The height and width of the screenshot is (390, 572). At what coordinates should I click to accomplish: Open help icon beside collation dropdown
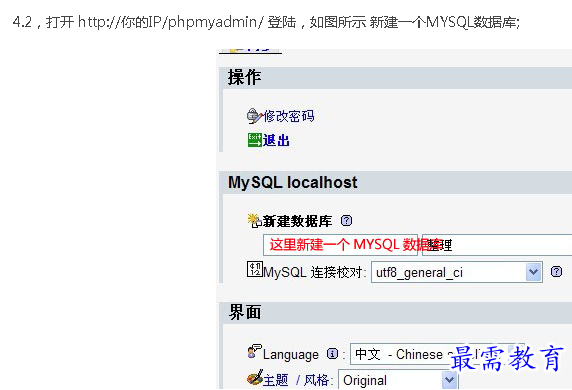tap(556, 271)
